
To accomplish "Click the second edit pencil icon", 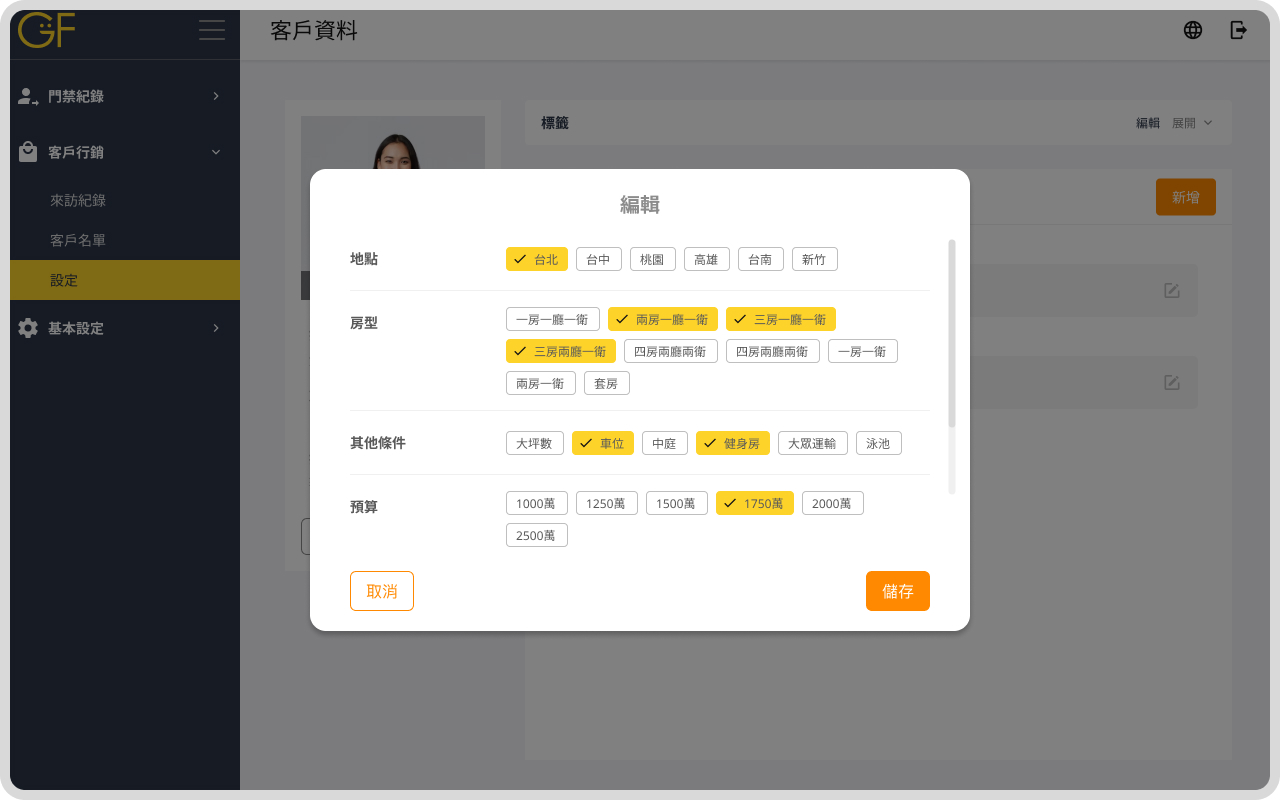I will tap(1171, 383).
